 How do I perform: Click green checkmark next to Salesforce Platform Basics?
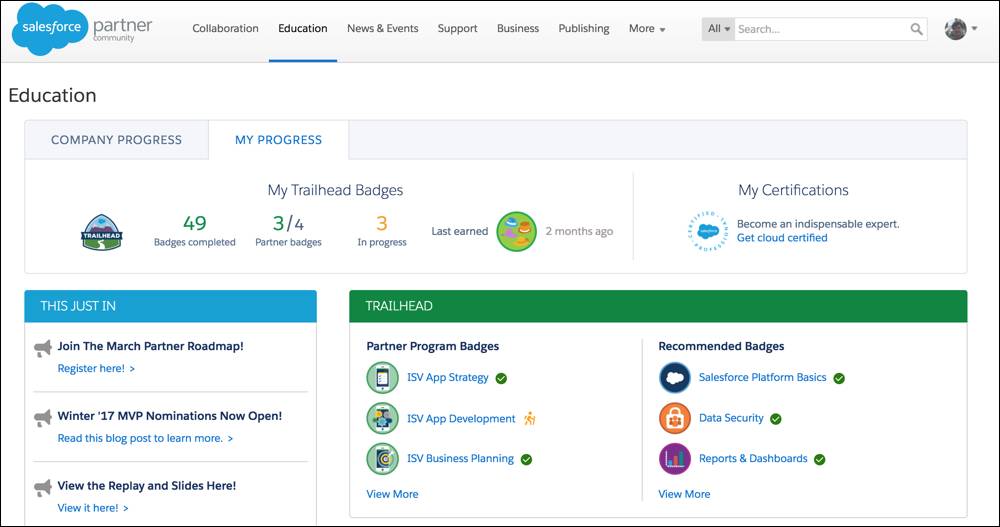(x=839, y=378)
